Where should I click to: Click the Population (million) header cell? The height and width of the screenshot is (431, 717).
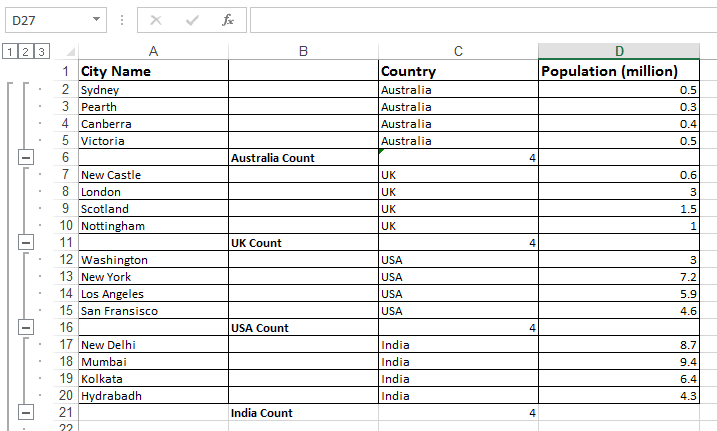point(619,71)
